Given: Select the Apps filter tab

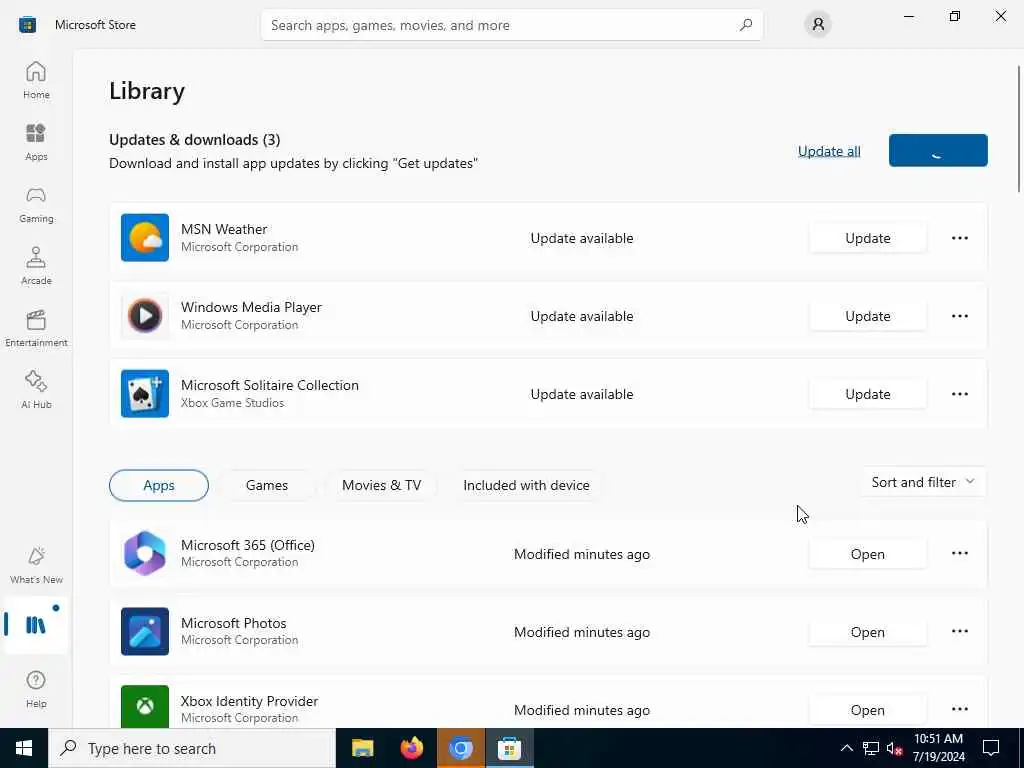Looking at the screenshot, I should (159, 485).
